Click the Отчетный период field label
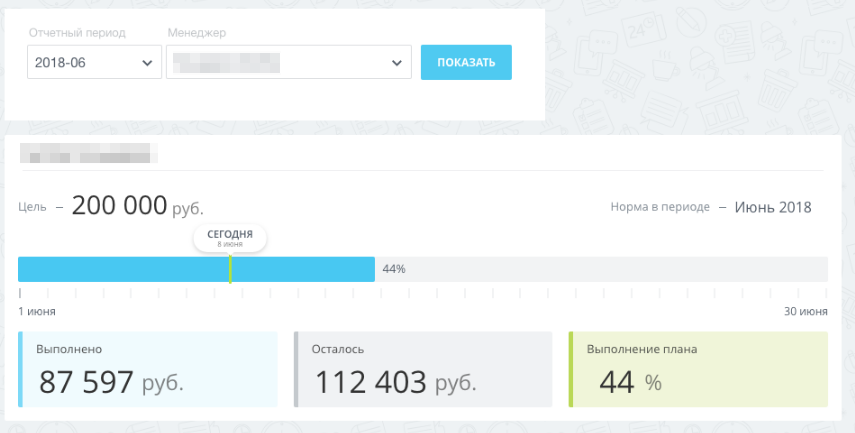855x433 pixels. 77,33
